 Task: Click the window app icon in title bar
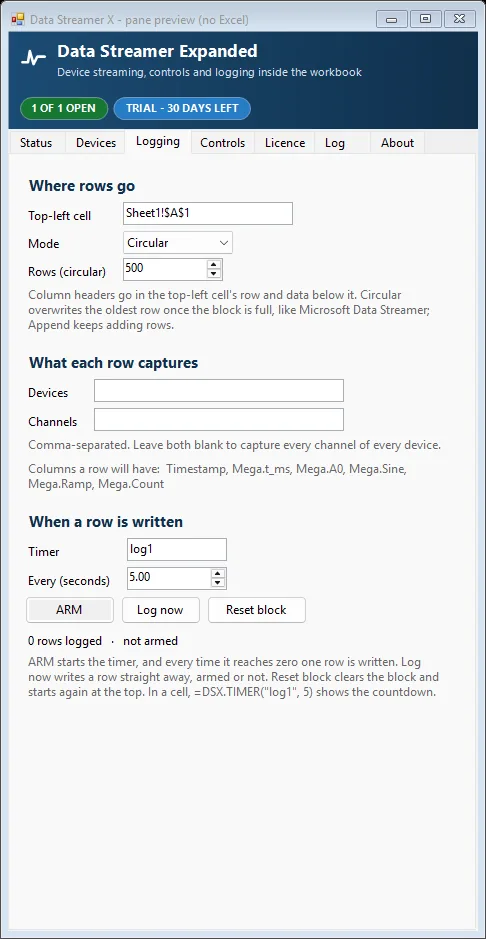click(x=18, y=19)
